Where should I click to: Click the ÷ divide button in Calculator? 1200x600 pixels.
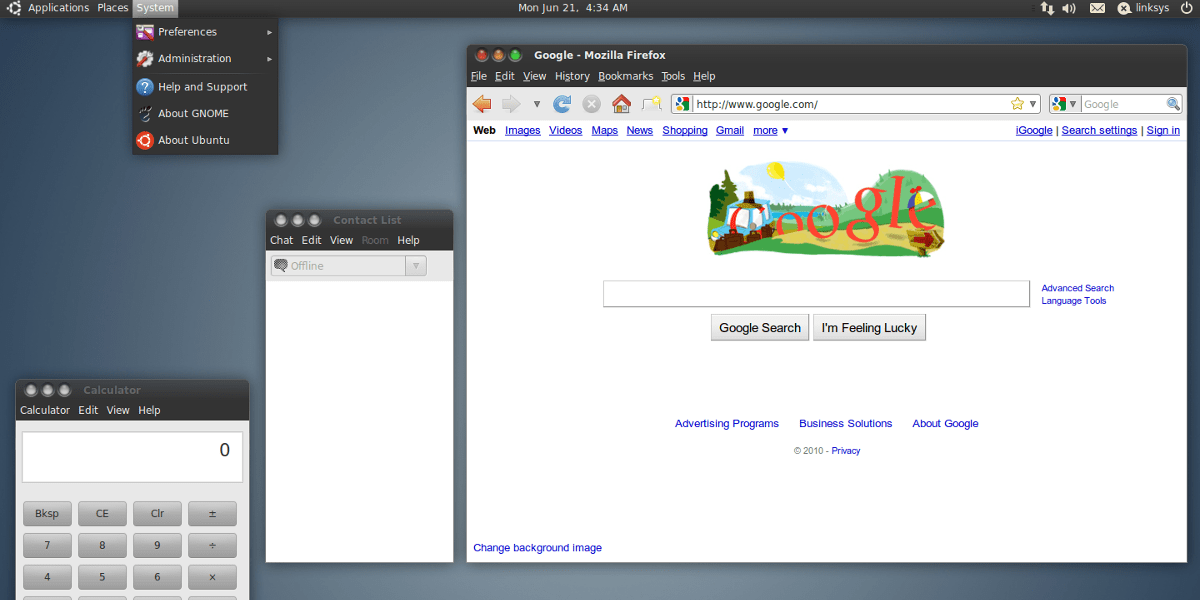click(x=212, y=546)
